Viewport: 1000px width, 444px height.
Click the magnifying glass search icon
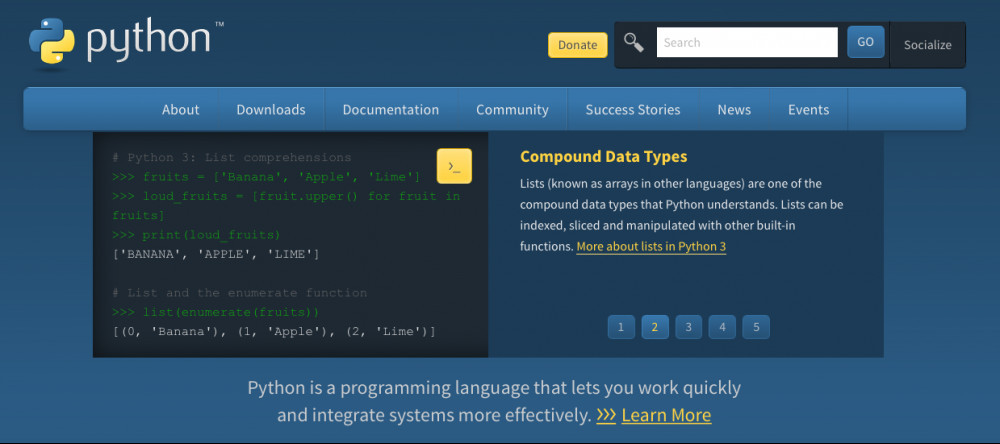pos(633,43)
